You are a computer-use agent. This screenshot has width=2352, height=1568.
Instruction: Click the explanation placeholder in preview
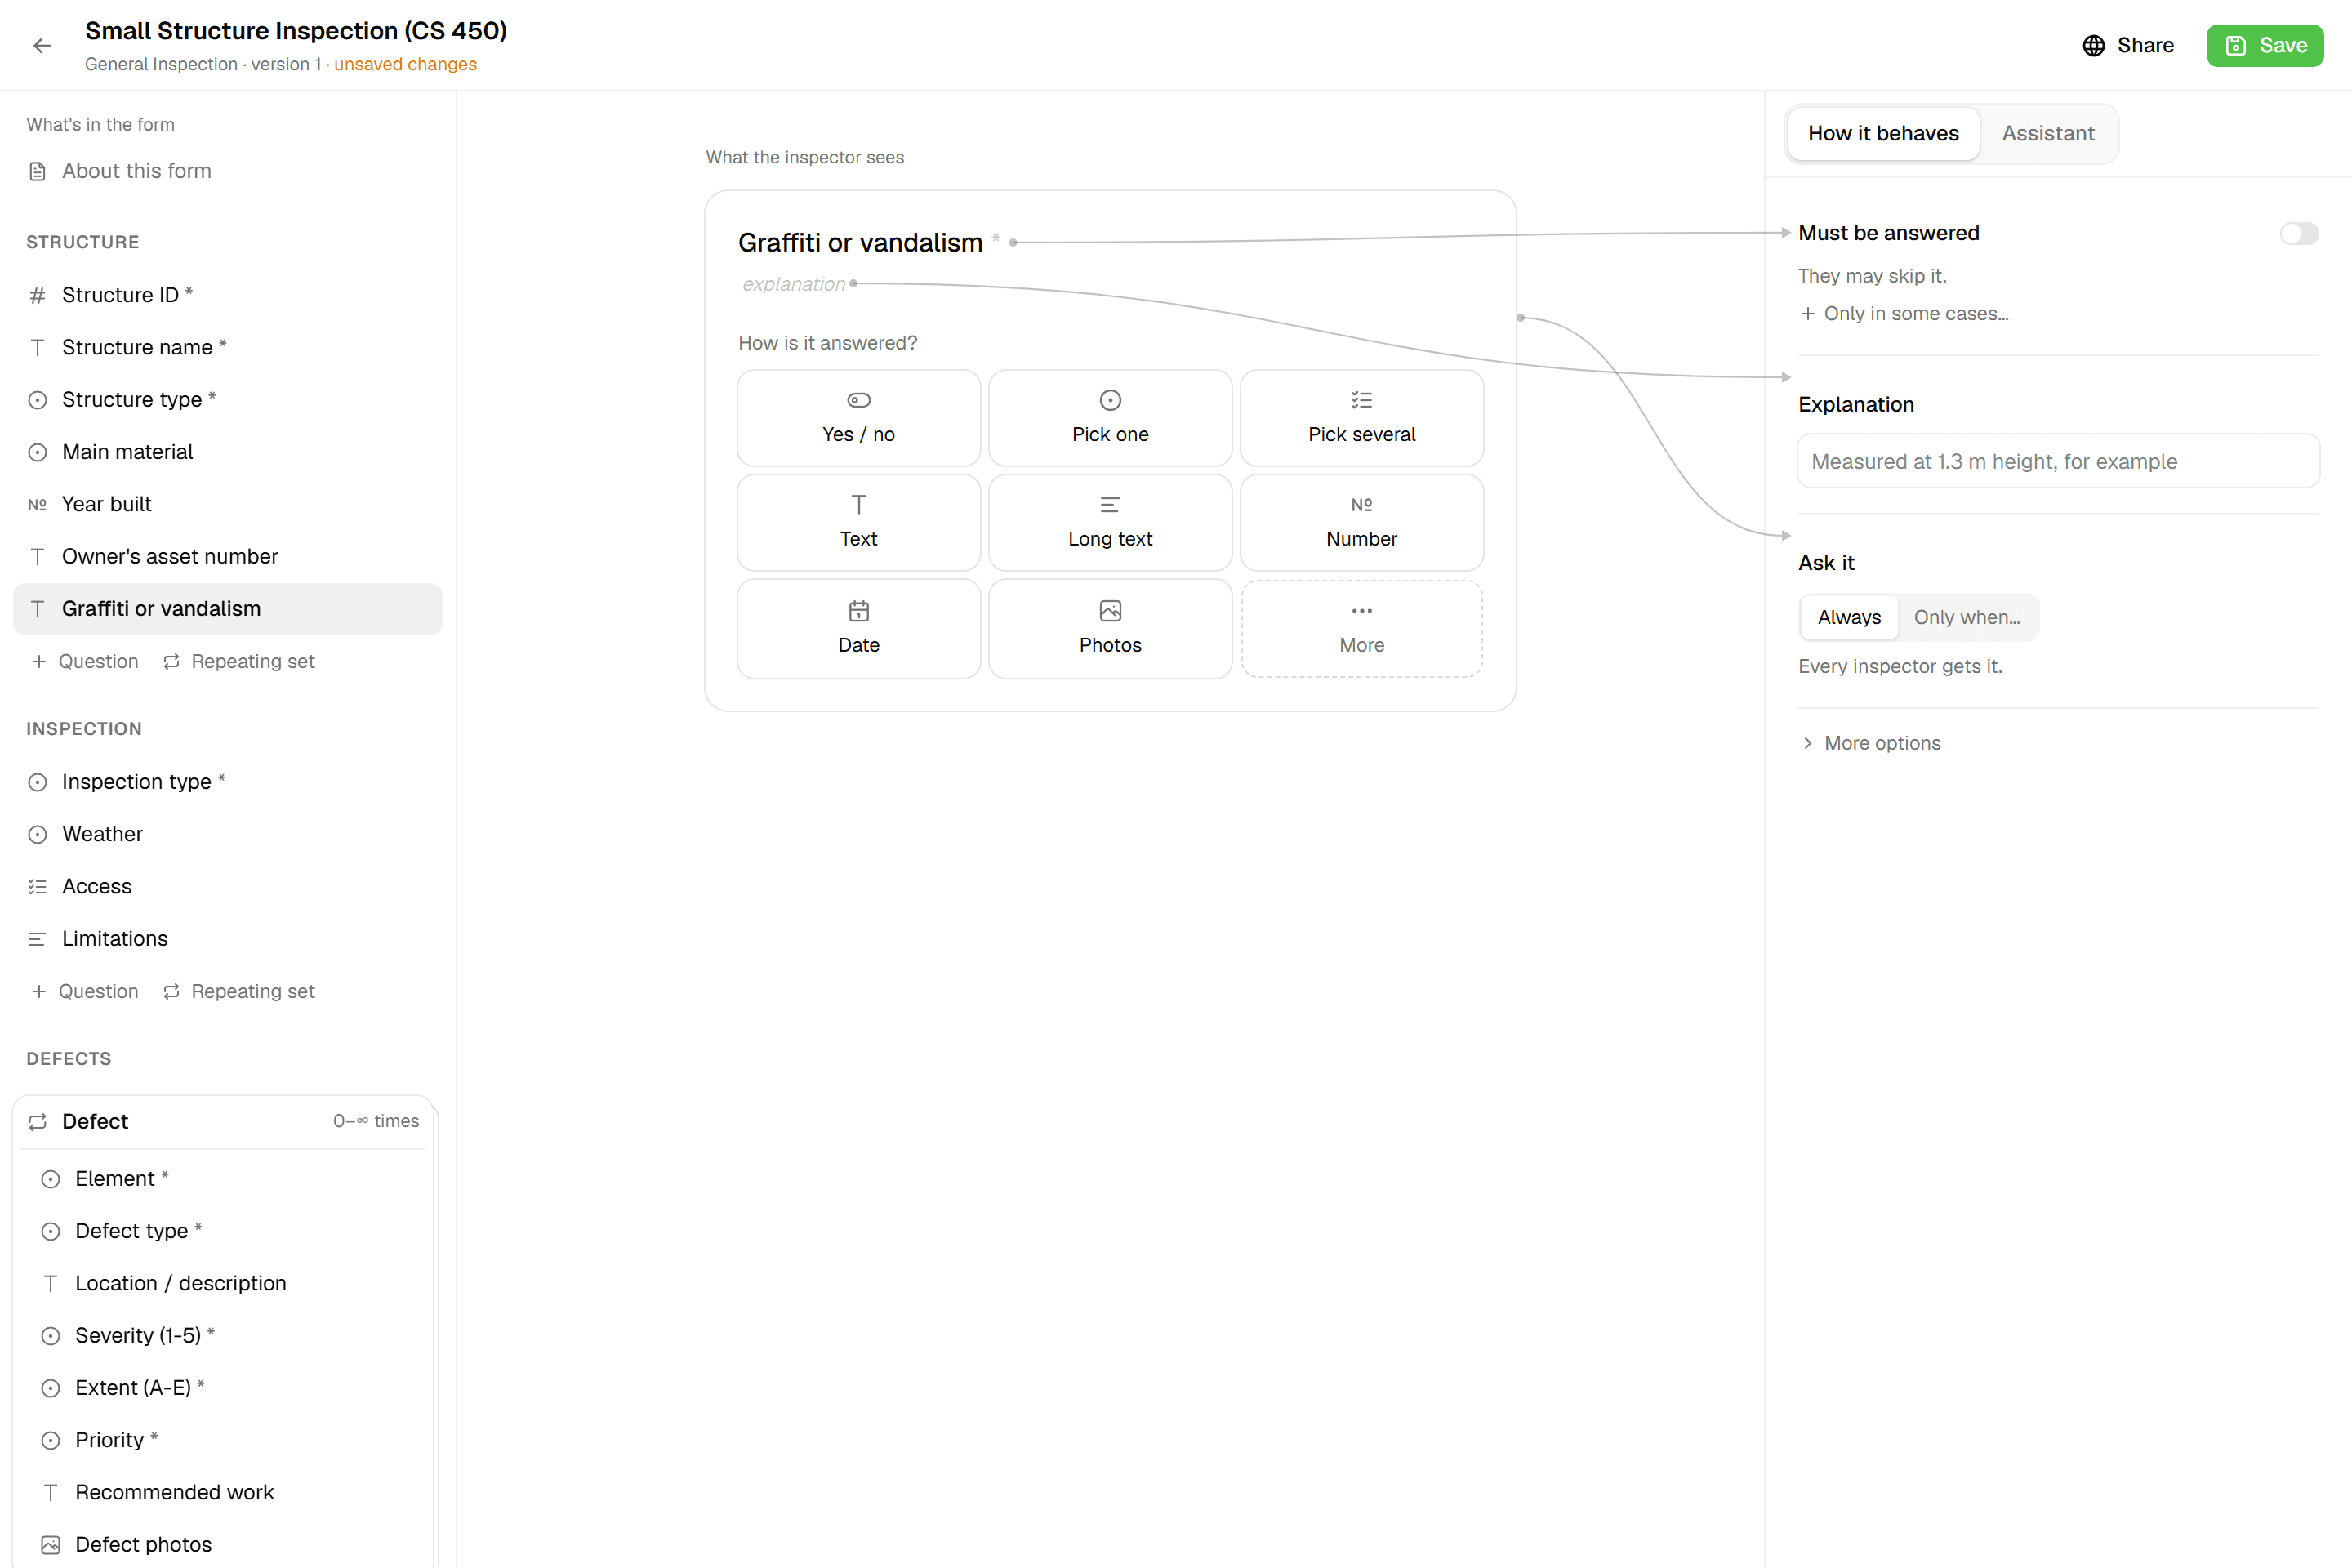793,284
